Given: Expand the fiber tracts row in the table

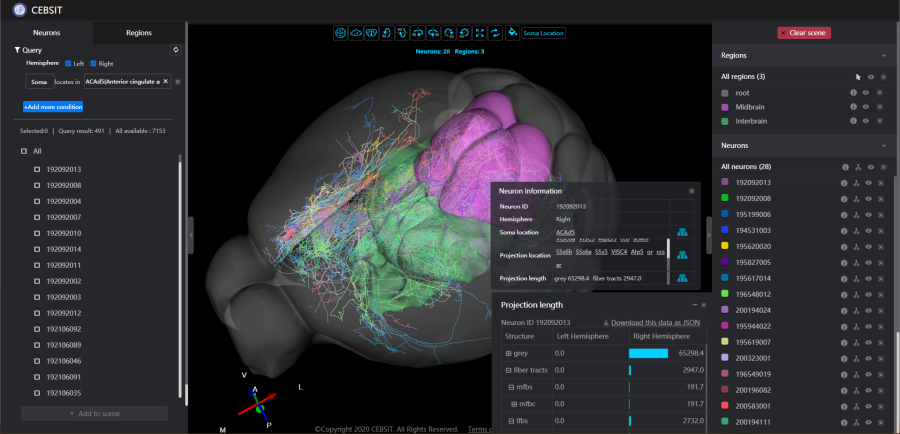Looking at the screenshot, I should pyautogui.click(x=508, y=370).
